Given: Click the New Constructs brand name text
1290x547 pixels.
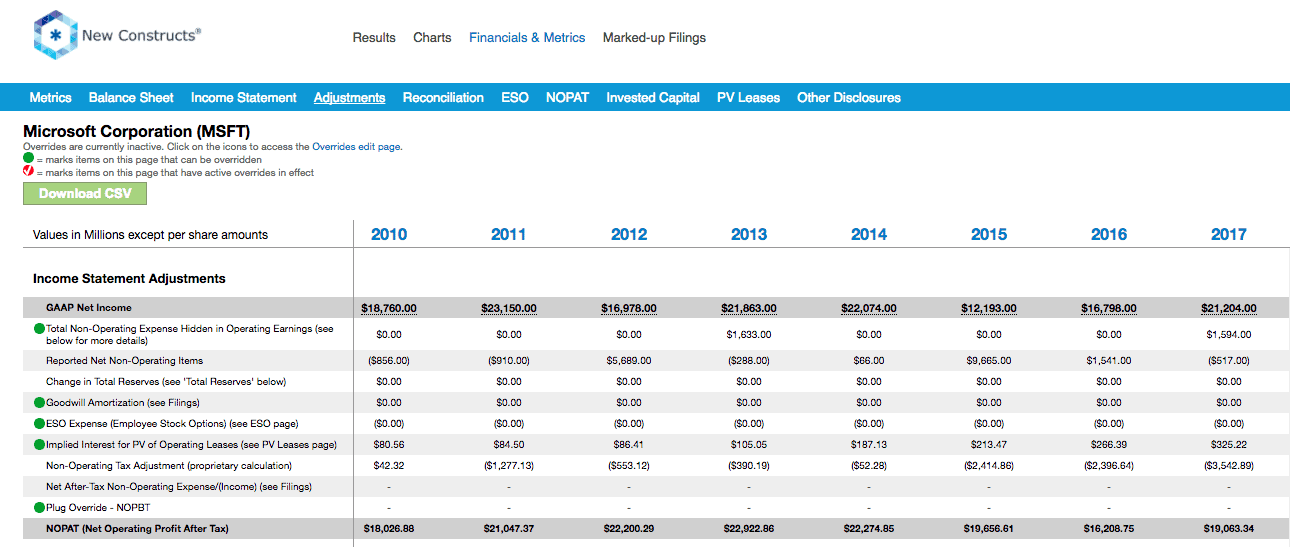Looking at the screenshot, I should (x=141, y=35).
